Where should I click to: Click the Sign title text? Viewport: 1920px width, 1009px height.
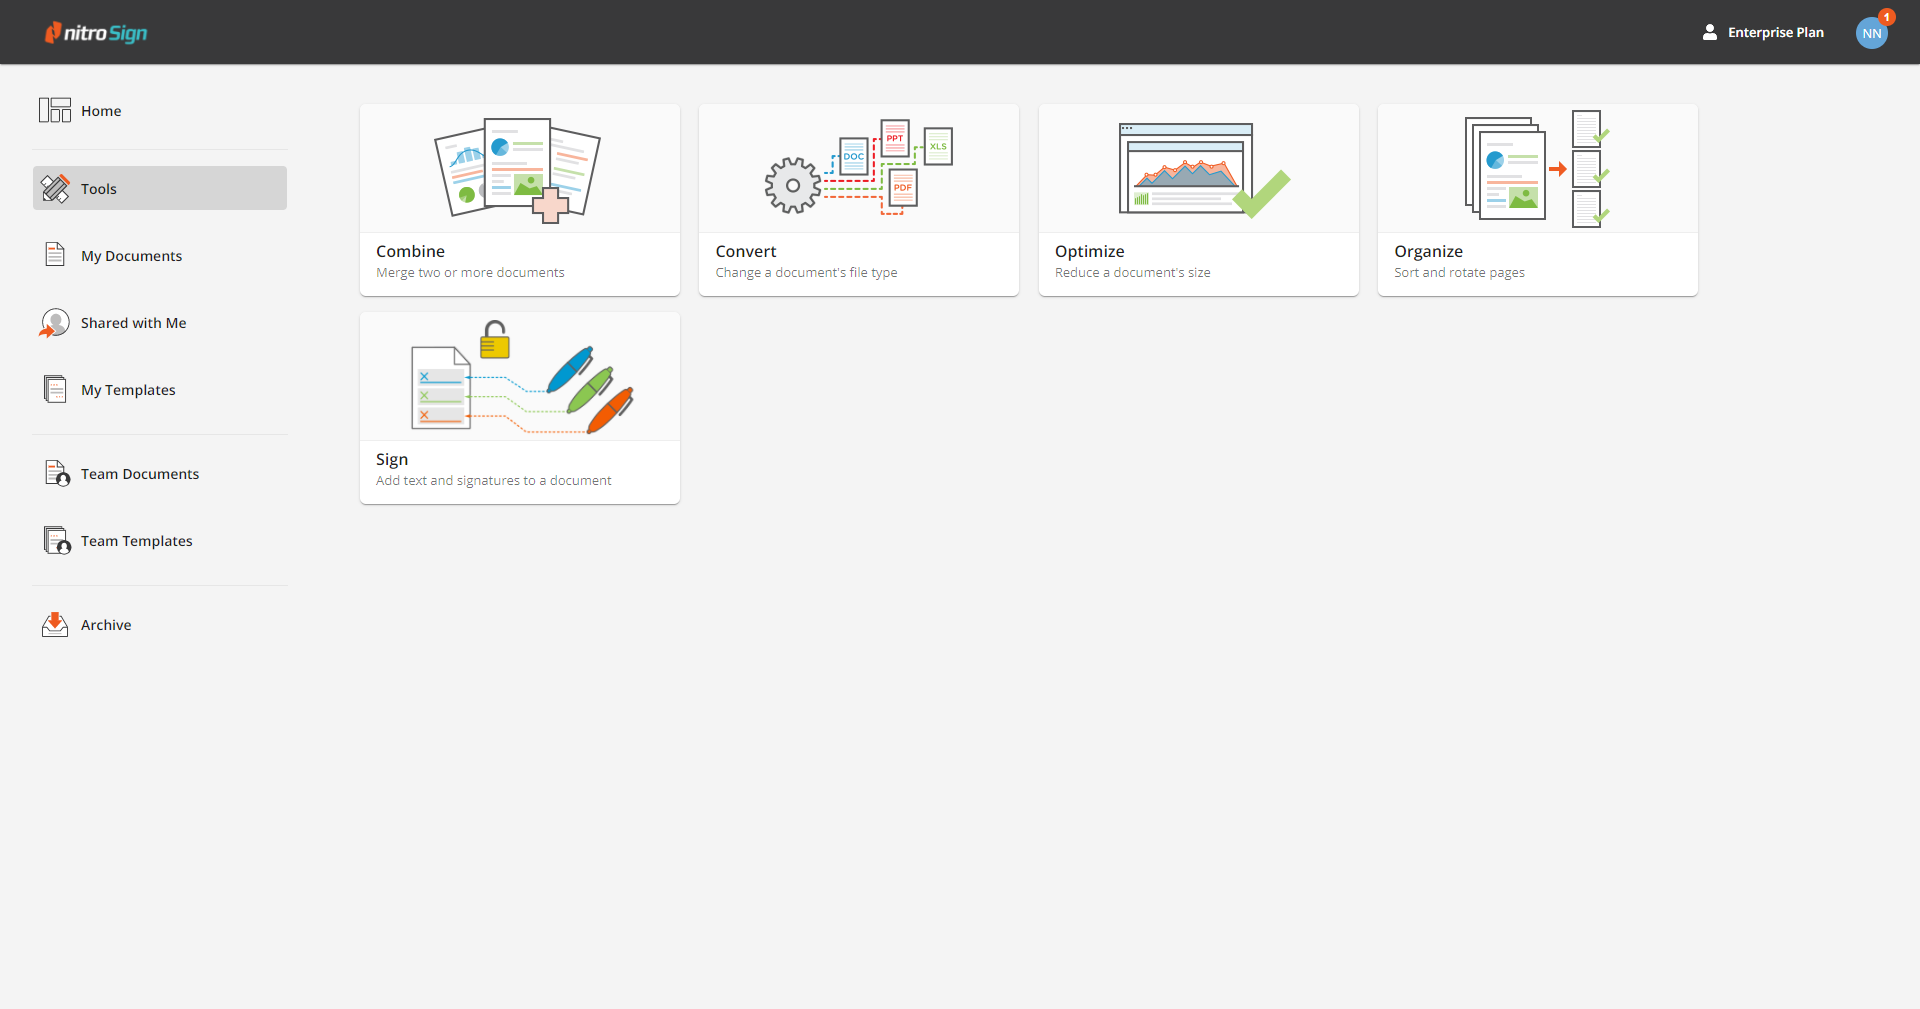(392, 459)
